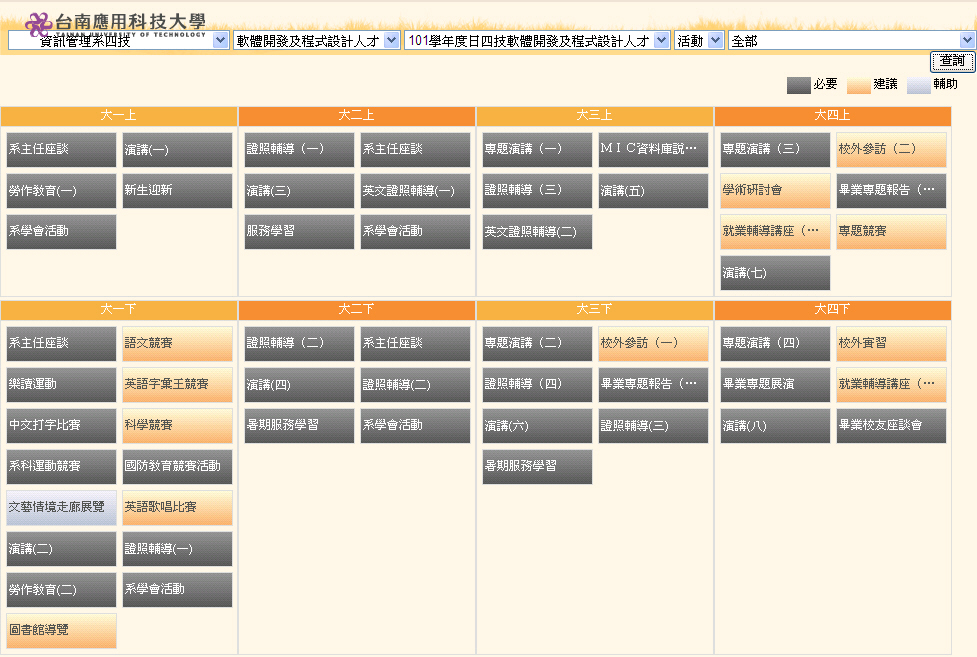Click the light blue 文藝情境走廊展覽 tile
The image size is (977, 657).
click(61, 508)
